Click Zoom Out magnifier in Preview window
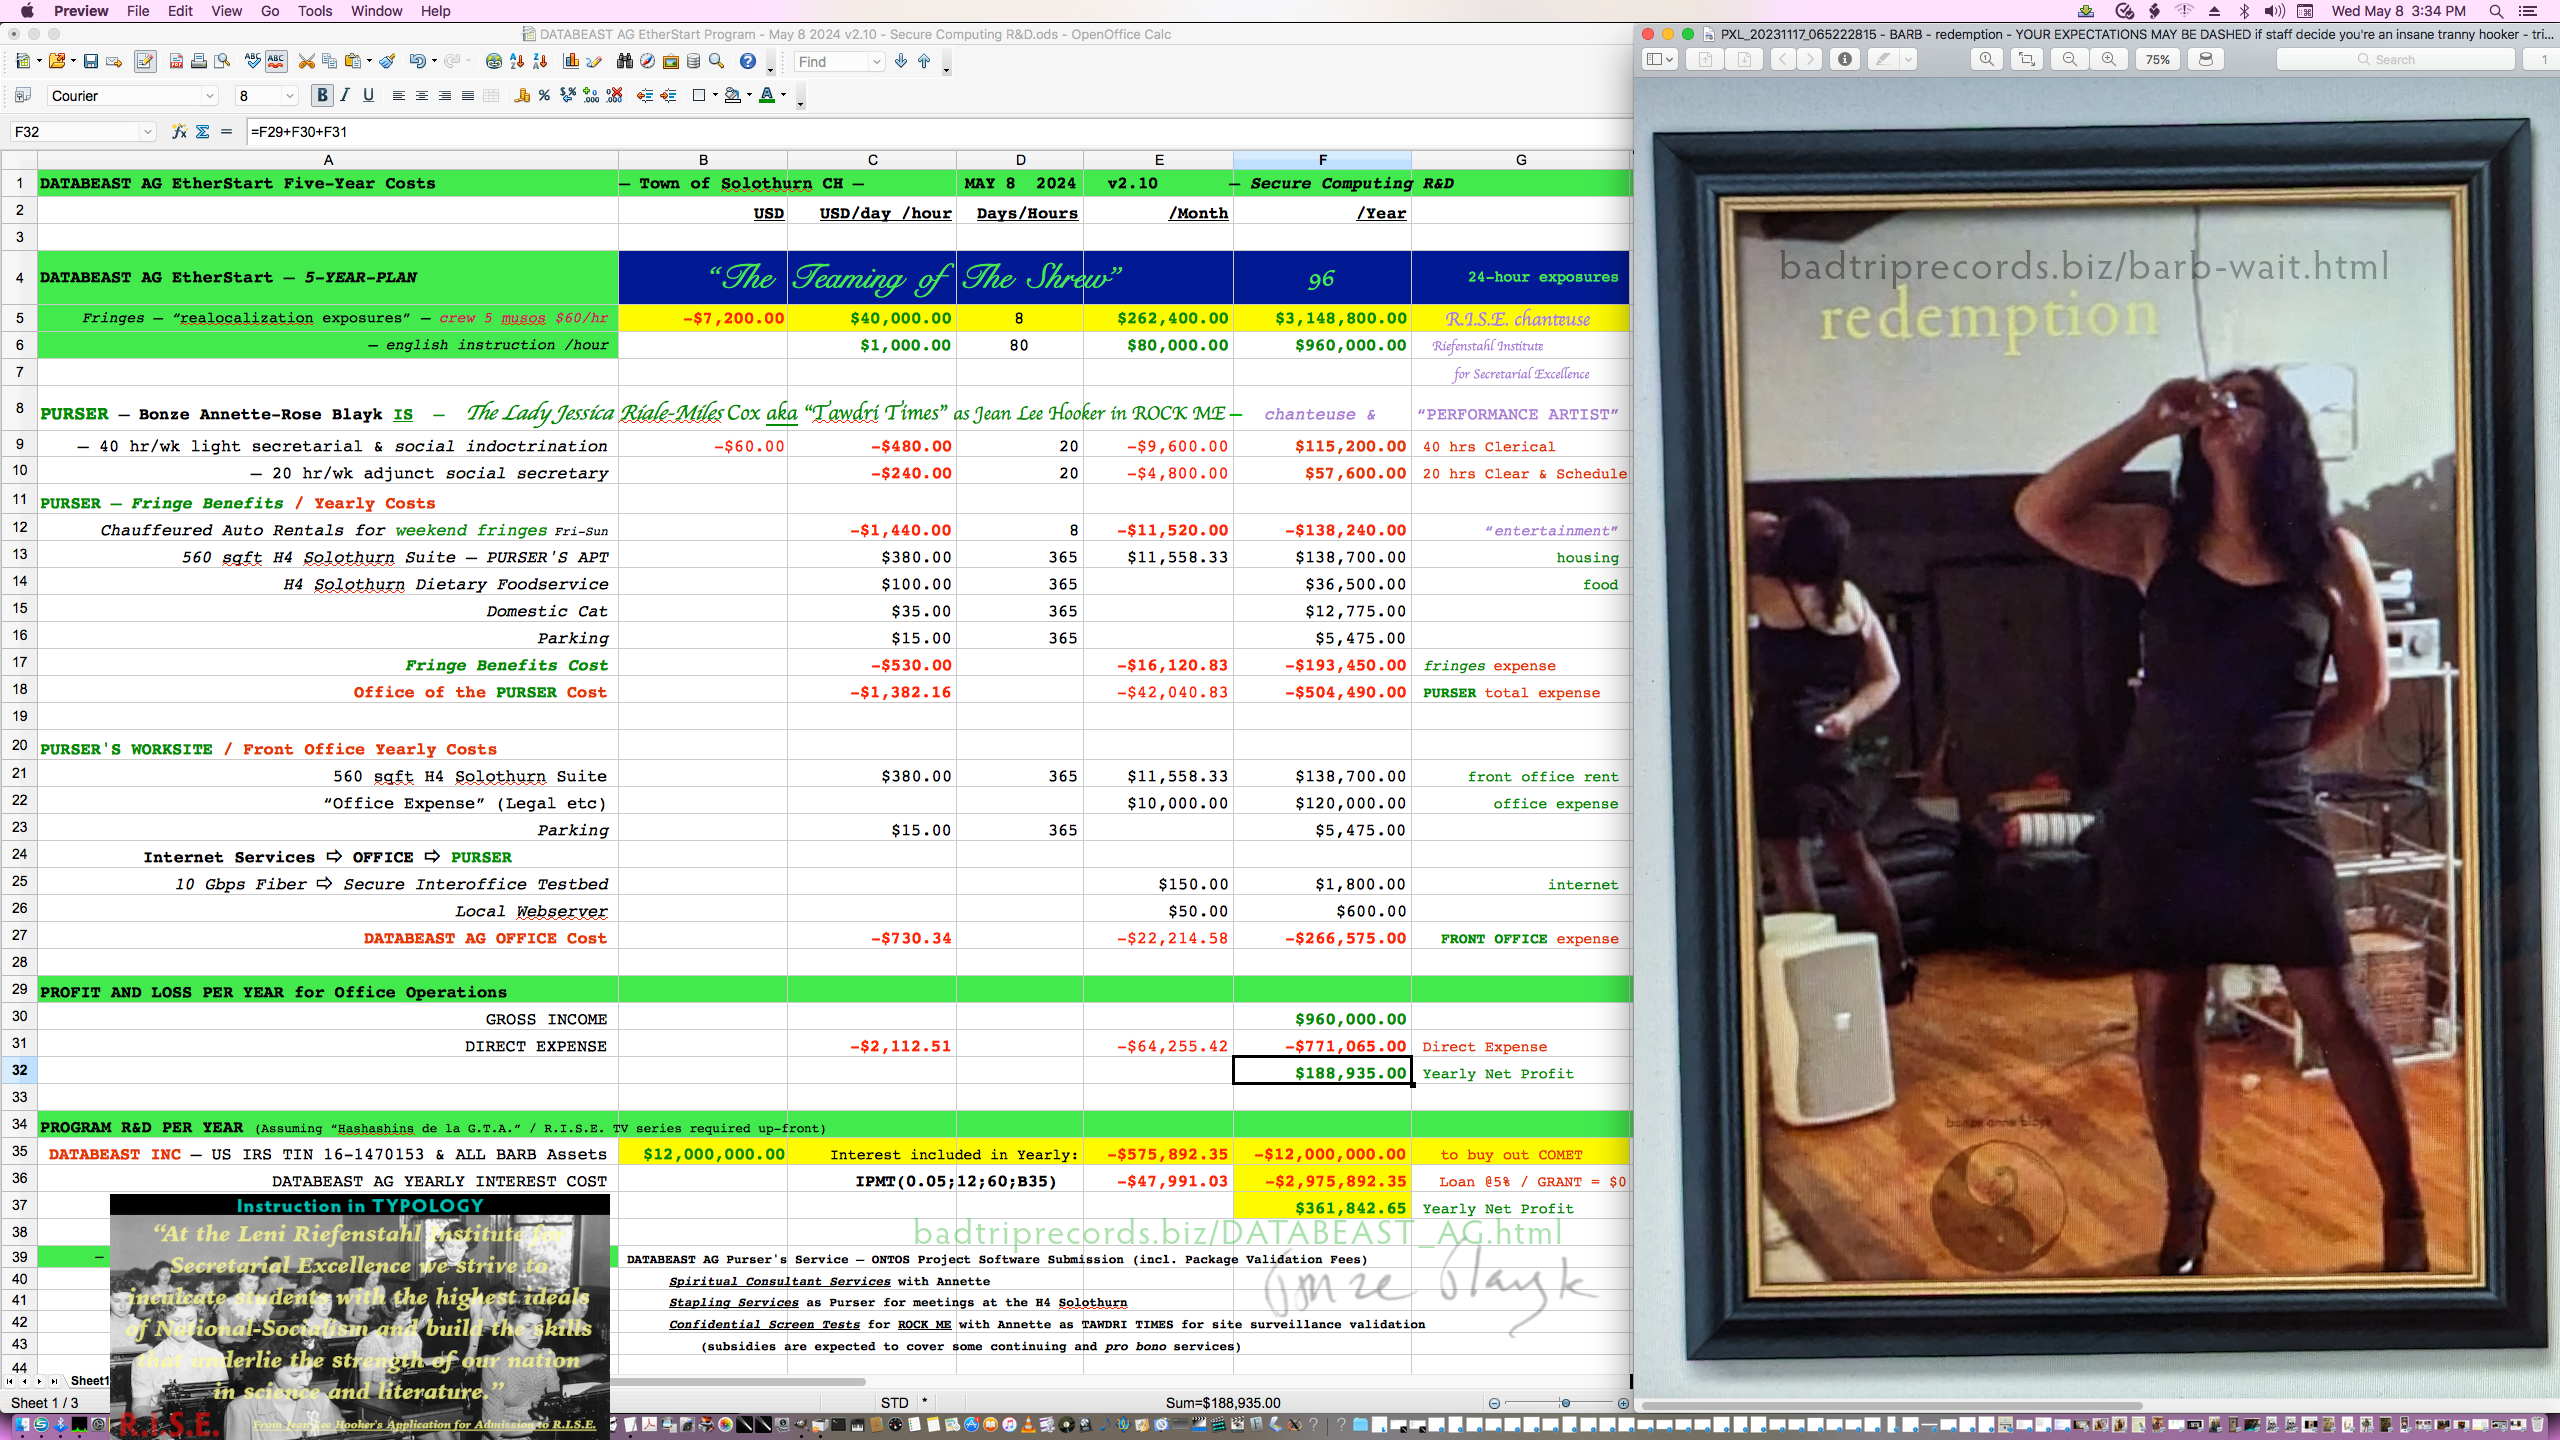2560x1440 pixels. (2070, 59)
